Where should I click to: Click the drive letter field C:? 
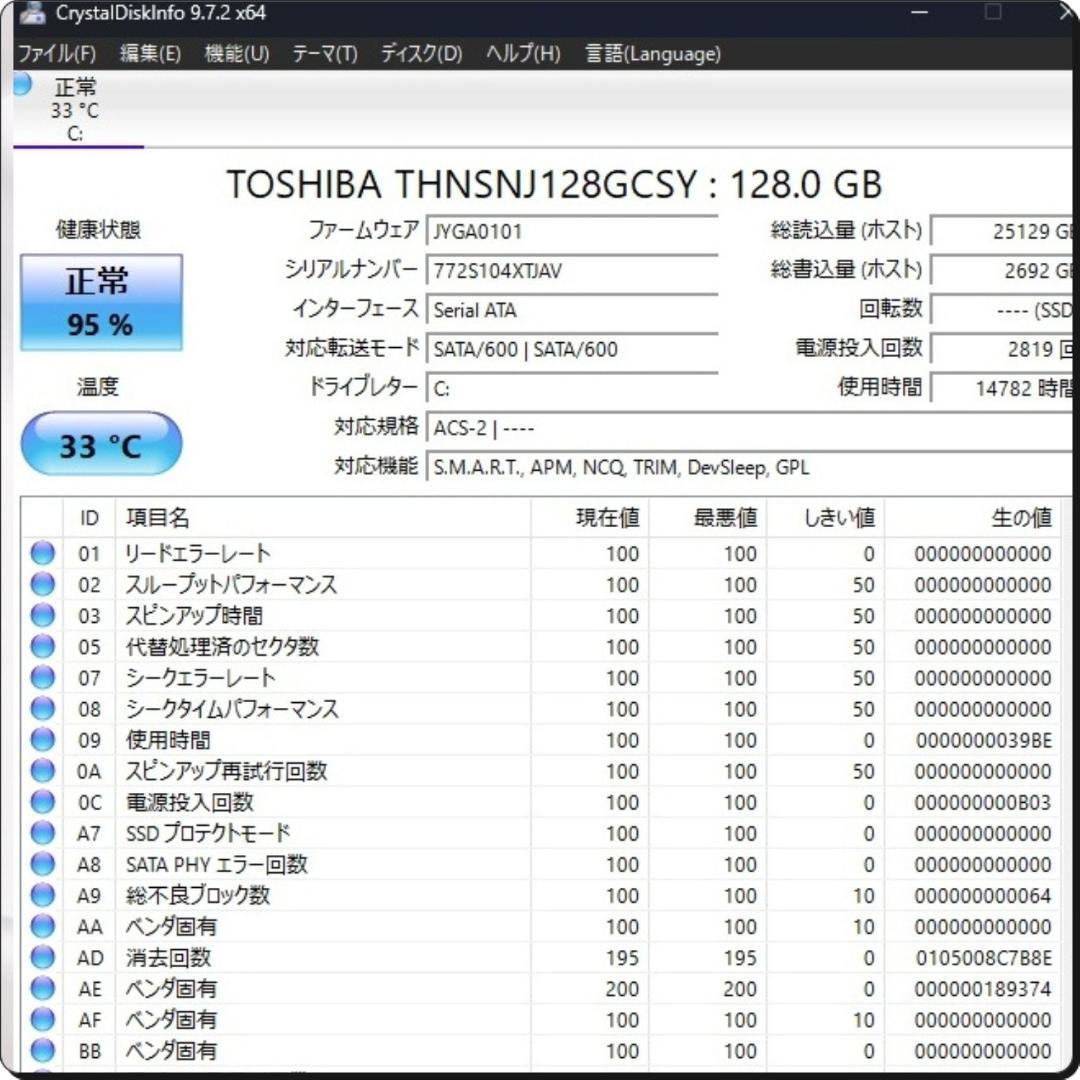572,388
